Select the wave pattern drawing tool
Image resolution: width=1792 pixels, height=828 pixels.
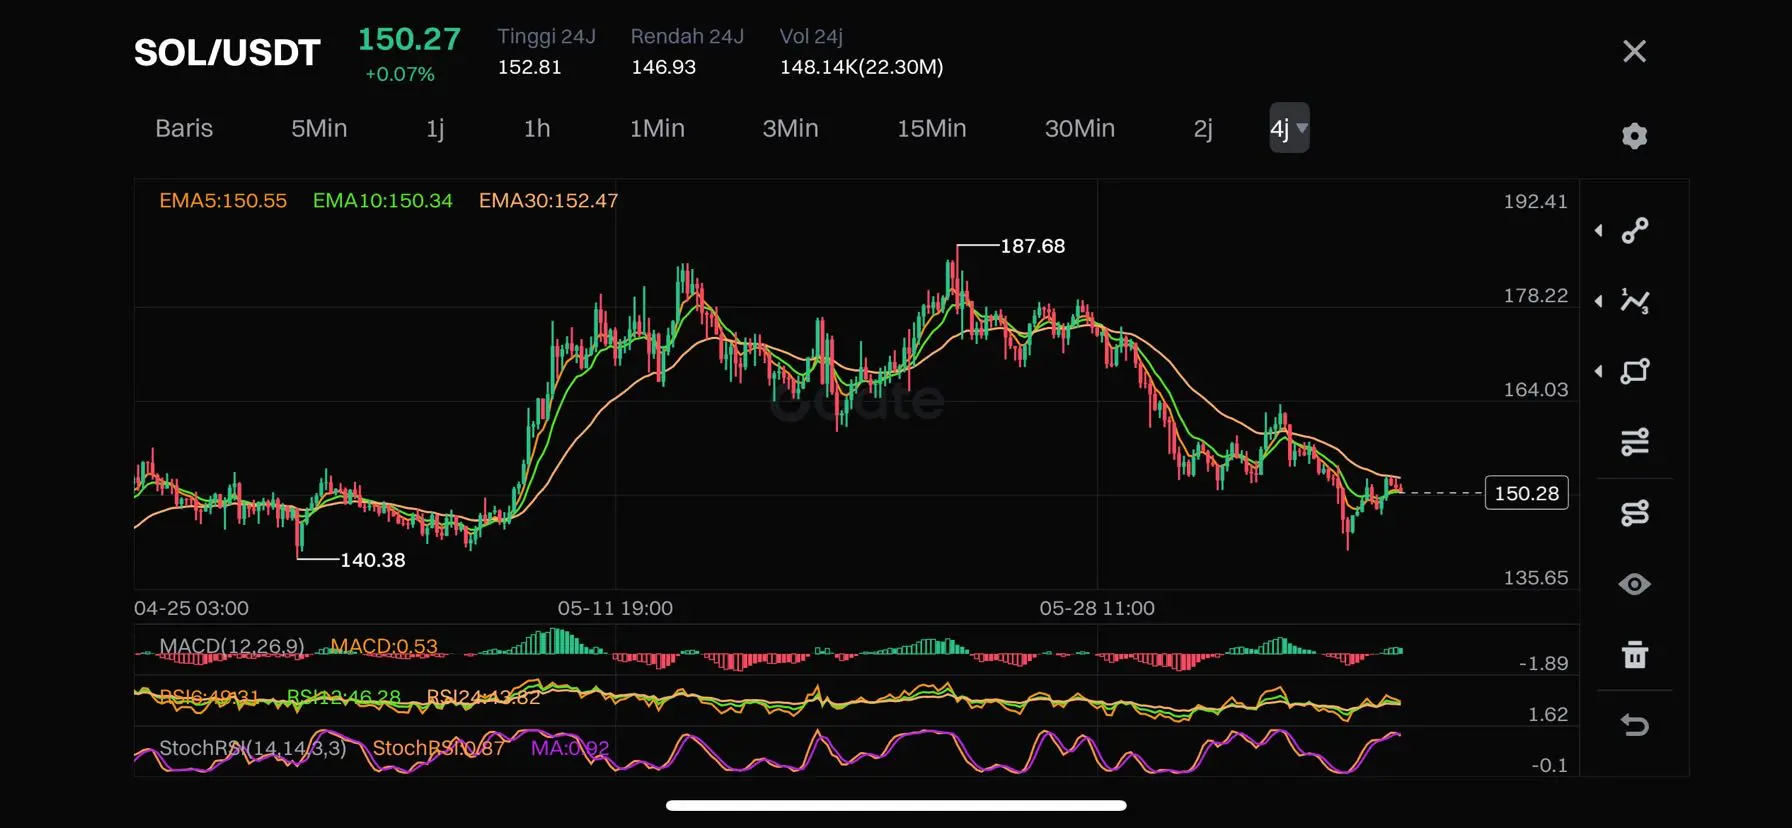(x=1635, y=301)
